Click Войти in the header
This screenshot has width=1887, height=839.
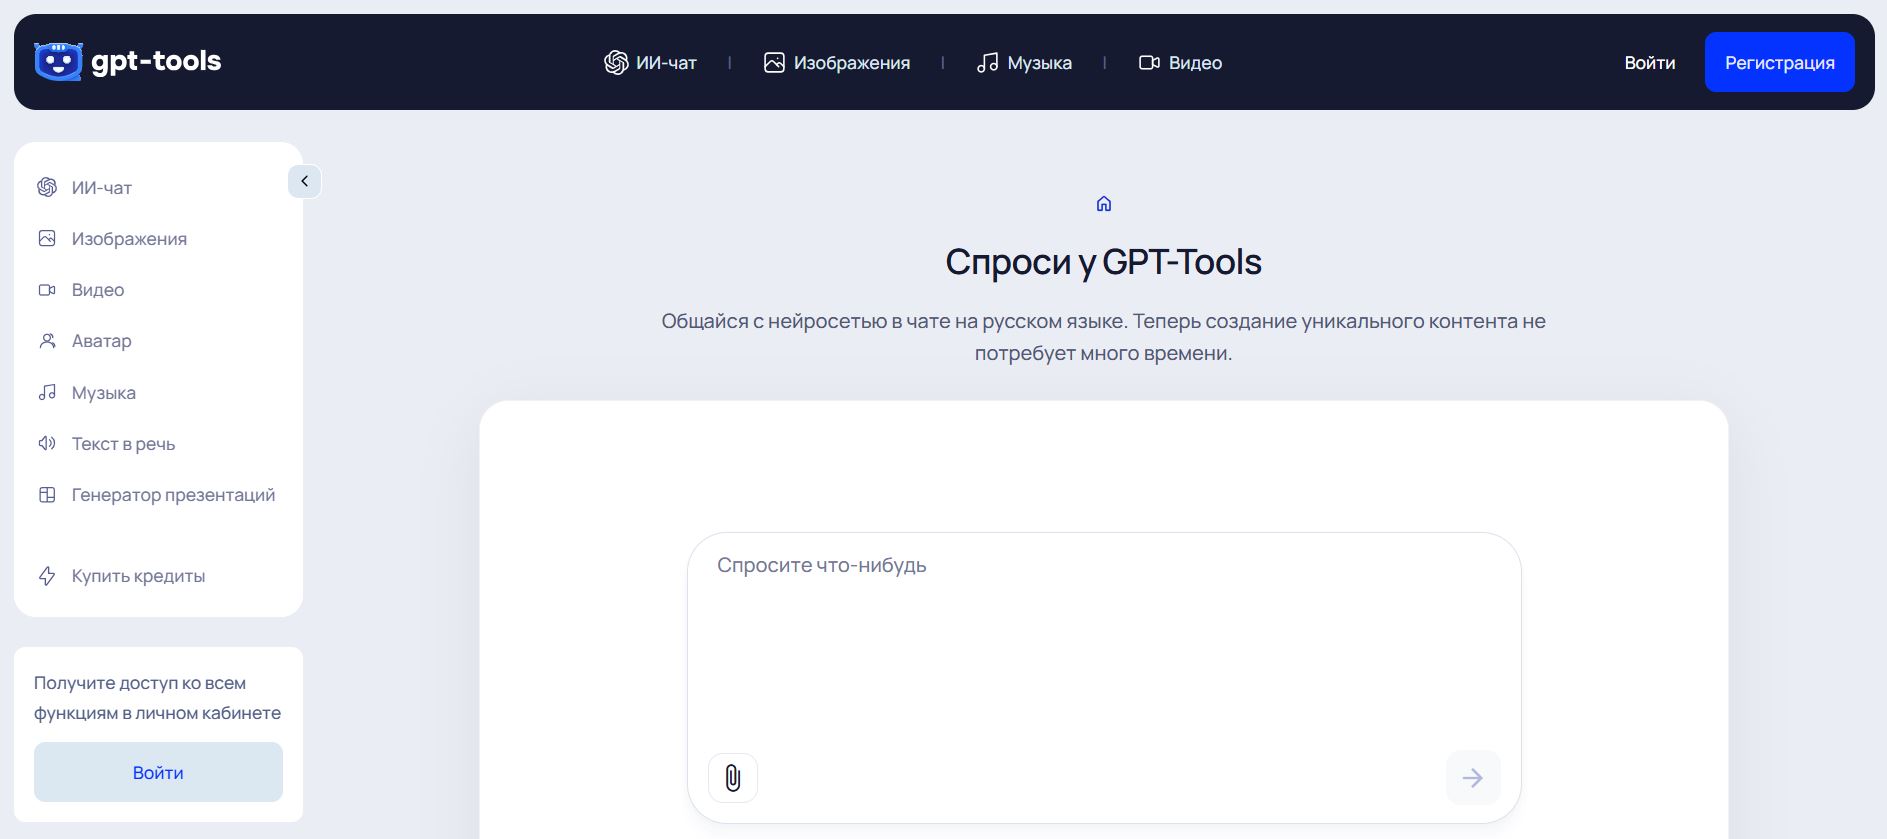[x=1650, y=63]
